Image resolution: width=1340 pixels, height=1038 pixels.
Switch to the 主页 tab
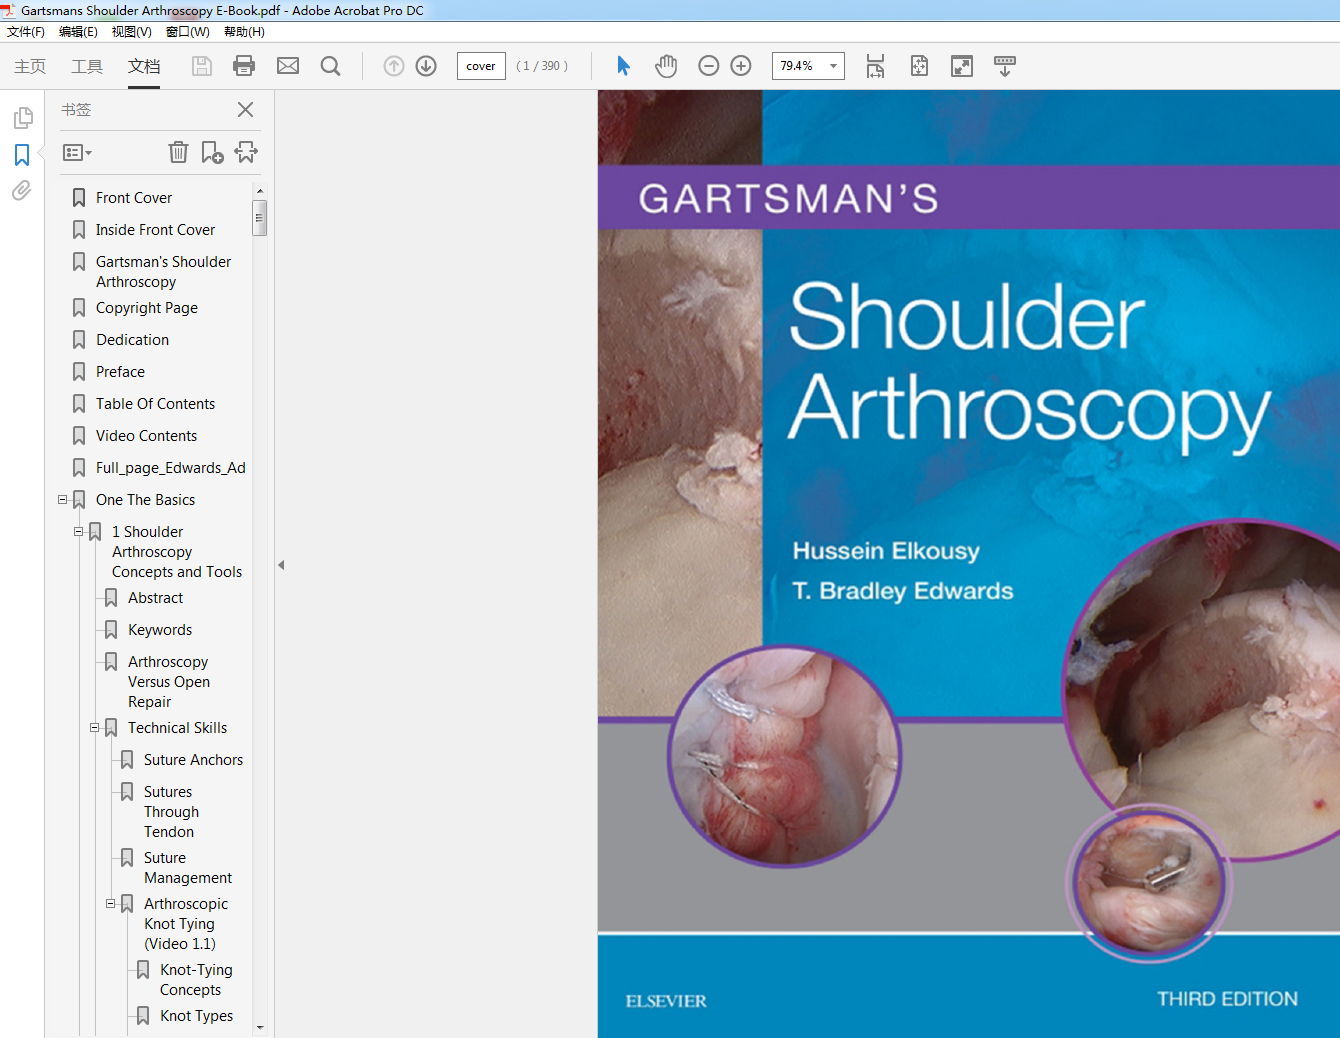30,66
